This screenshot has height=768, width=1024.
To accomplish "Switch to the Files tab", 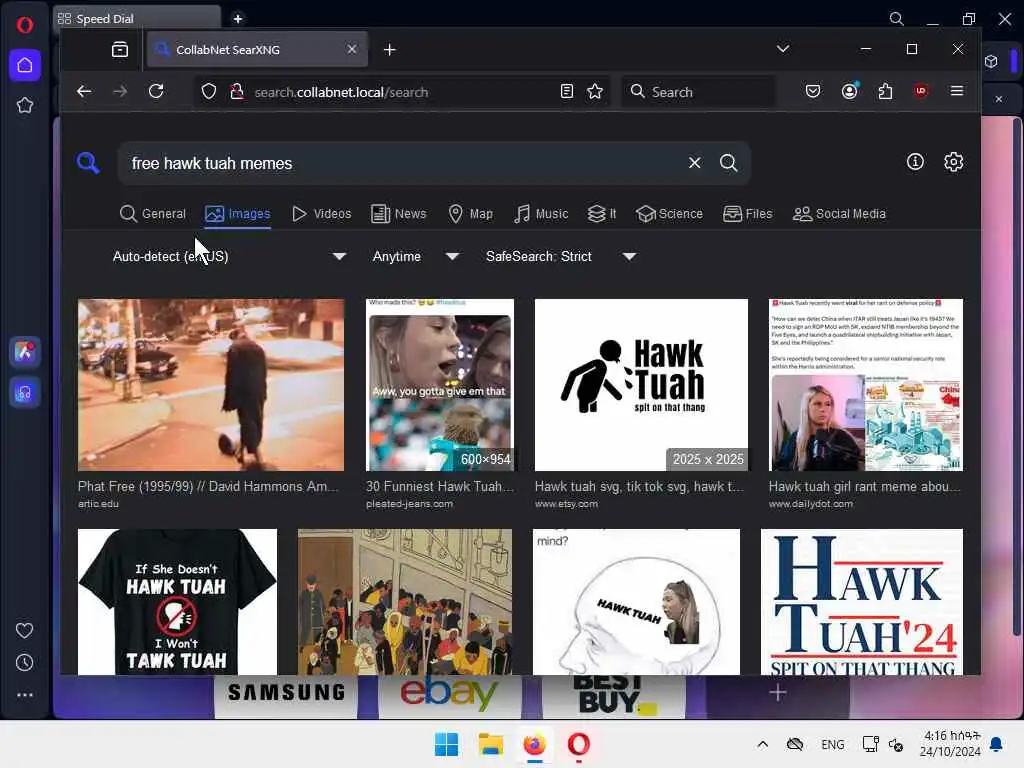I will click(x=748, y=214).
